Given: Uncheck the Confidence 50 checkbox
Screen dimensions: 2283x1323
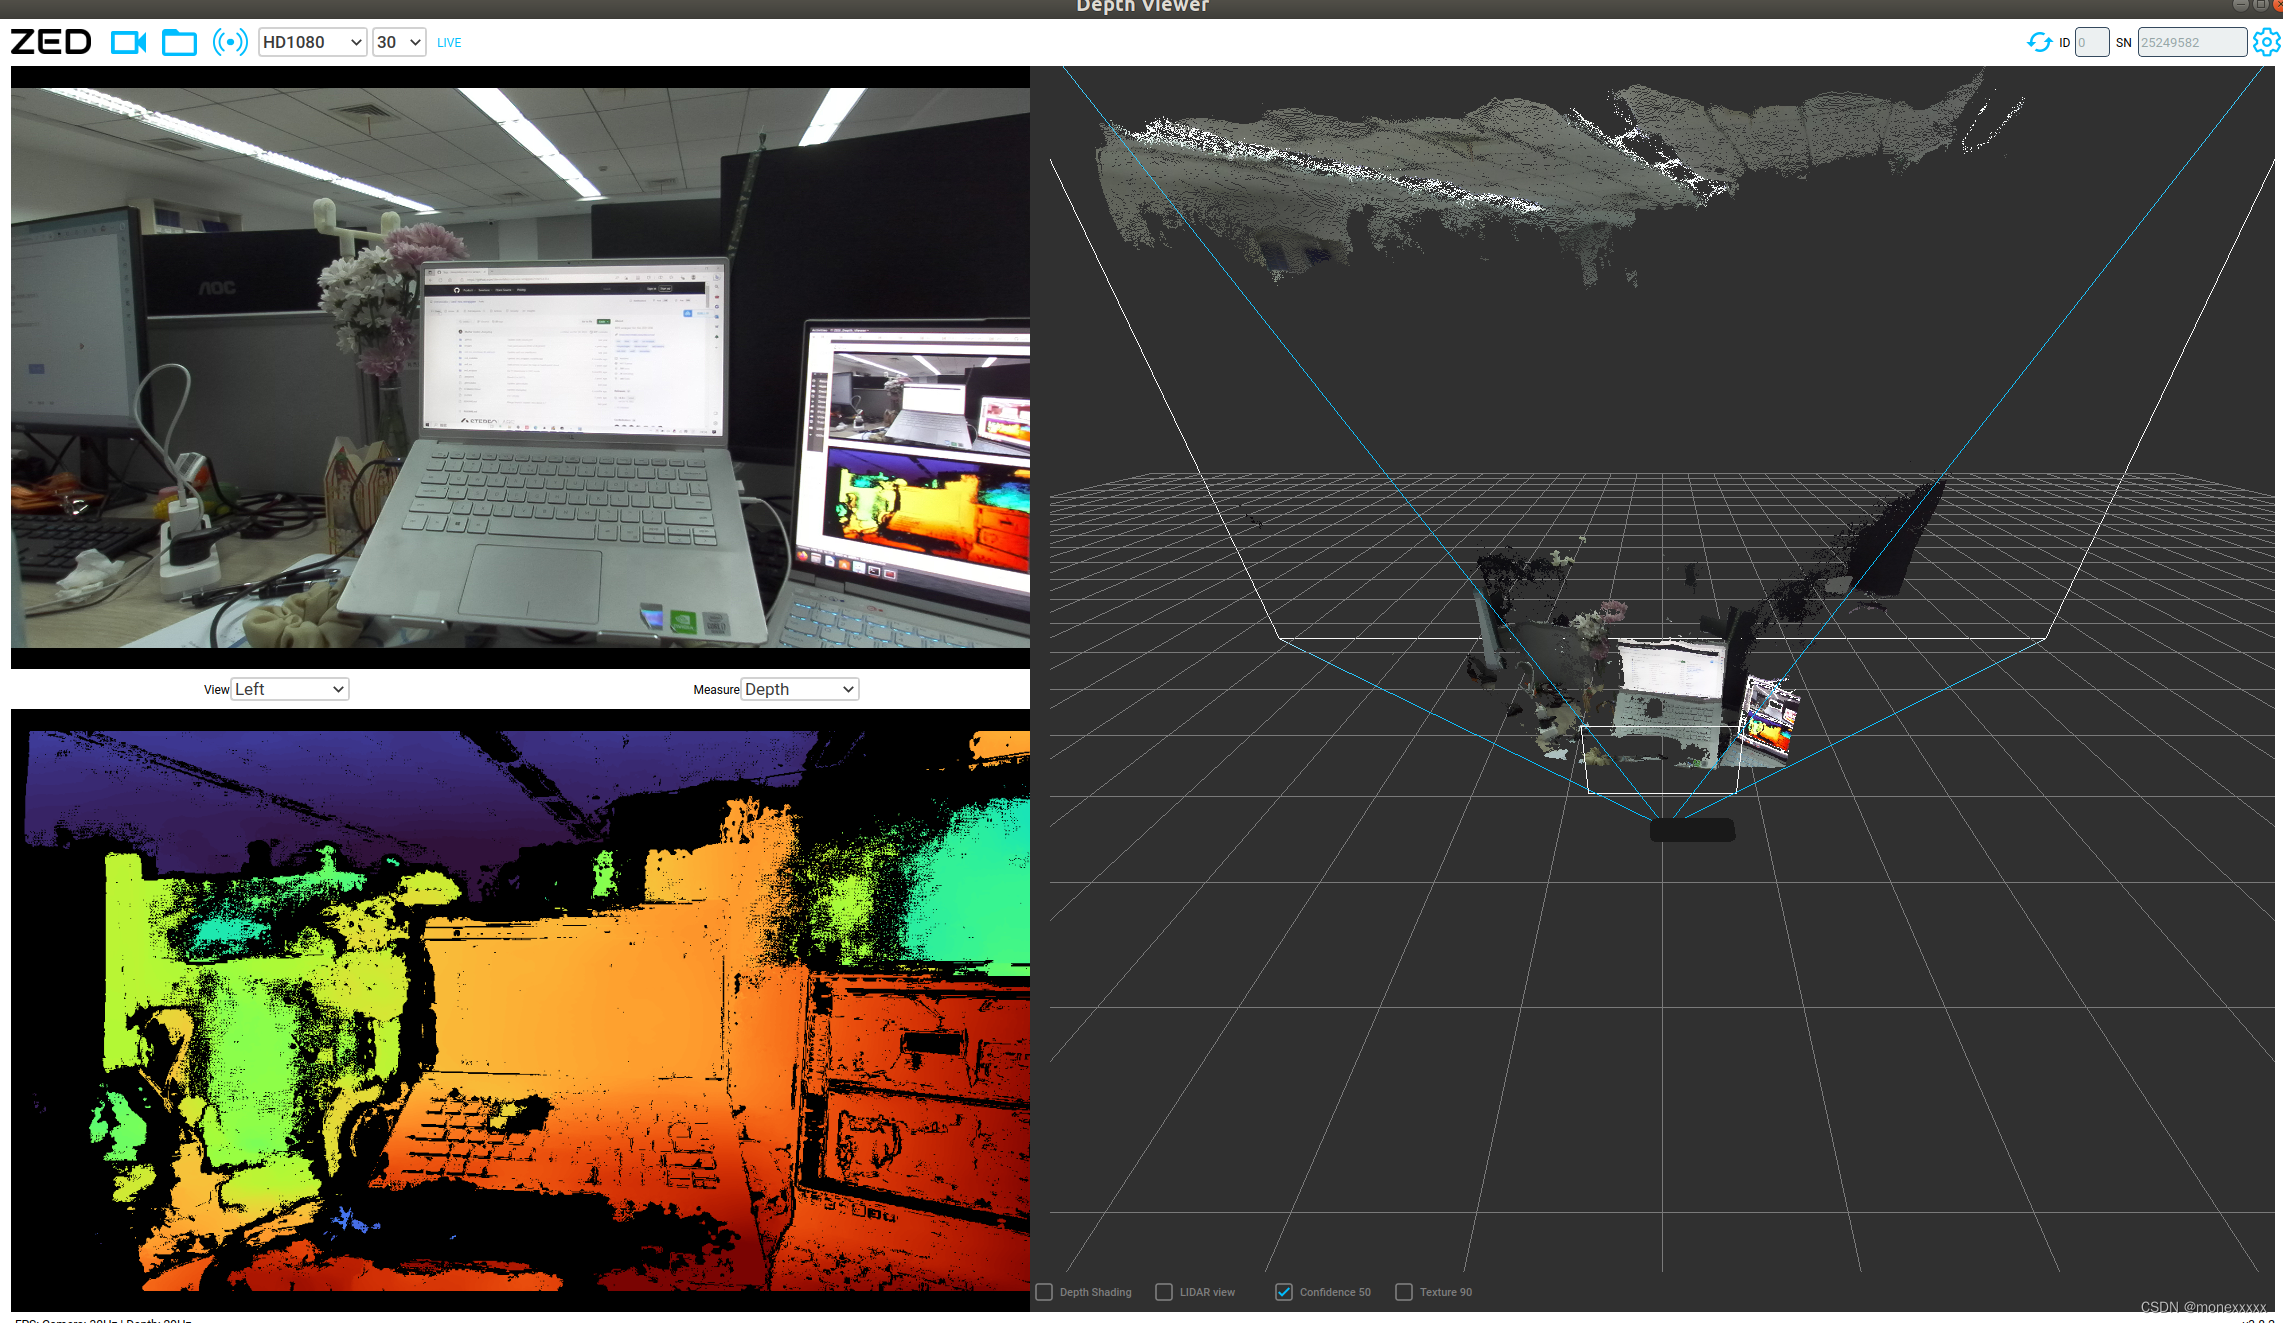Looking at the screenshot, I should [x=1284, y=1292].
